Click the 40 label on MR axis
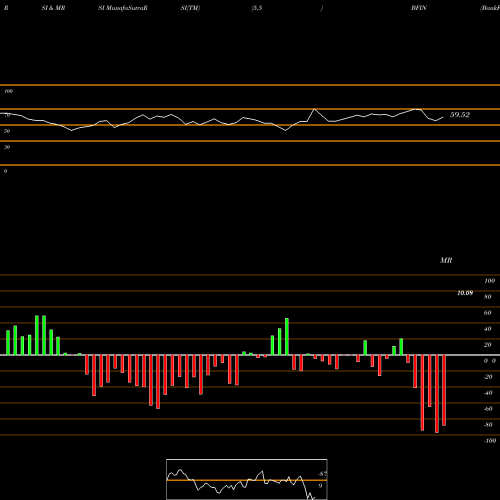Screen dimensions: 500x500 (488, 329)
